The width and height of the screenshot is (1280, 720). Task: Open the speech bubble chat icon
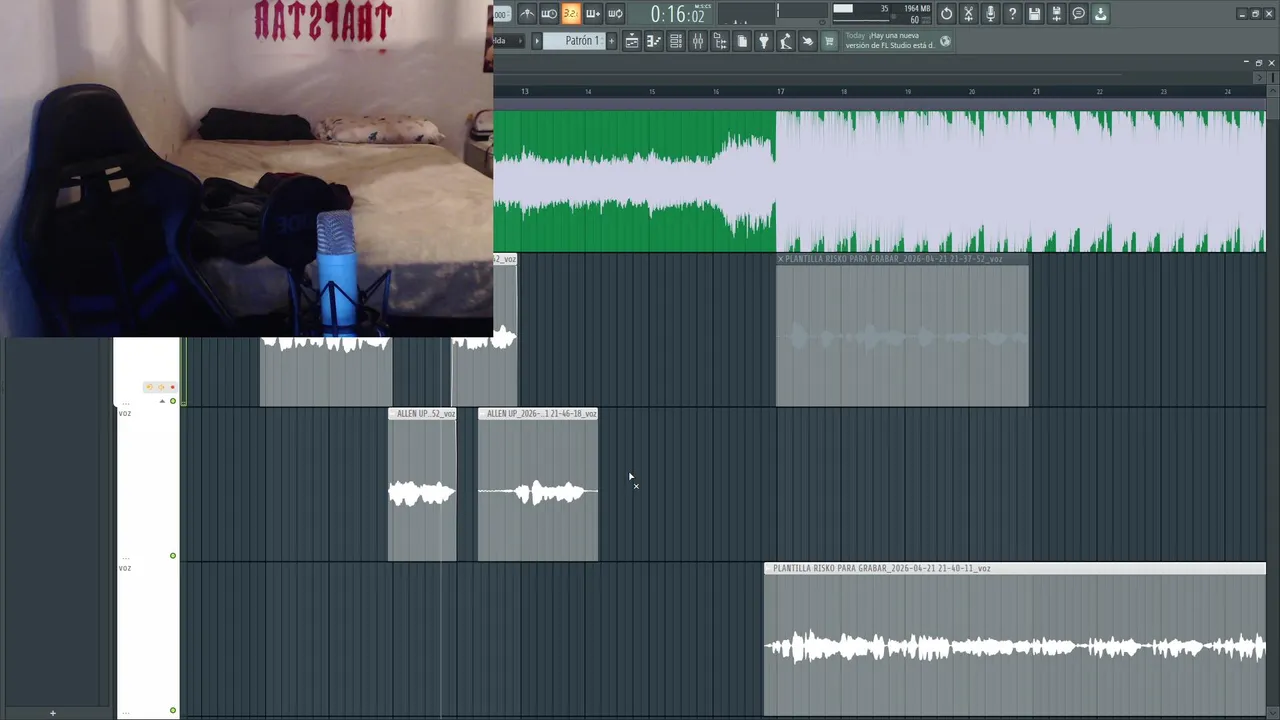click(1078, 13)
